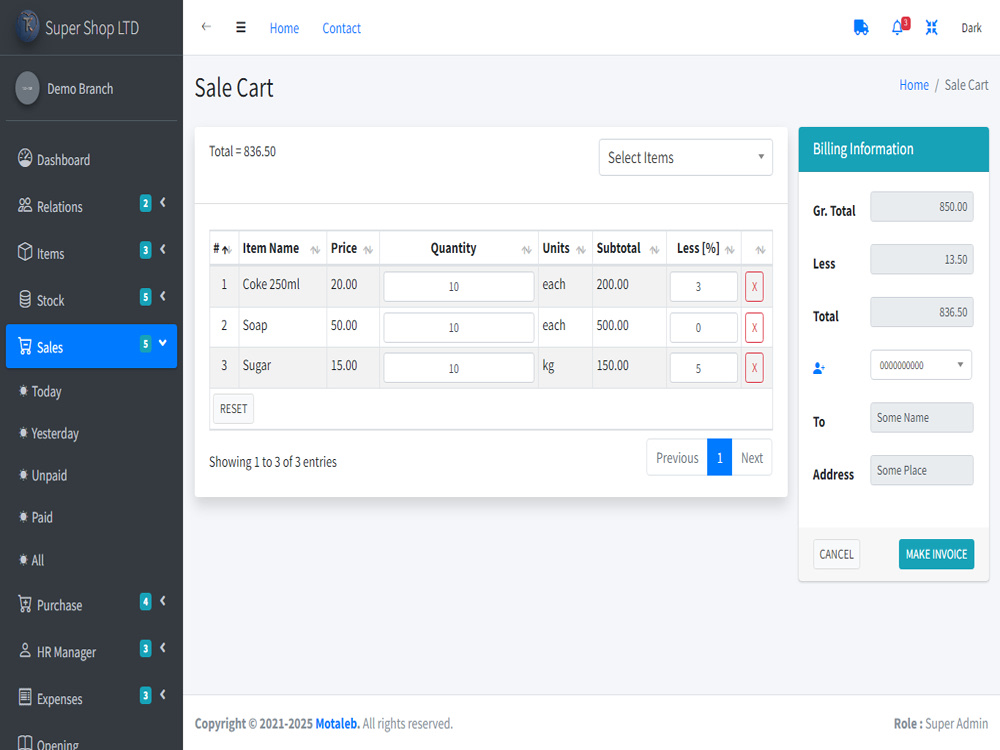
Task: Go to the Previous table page
Action: point(677,457)
